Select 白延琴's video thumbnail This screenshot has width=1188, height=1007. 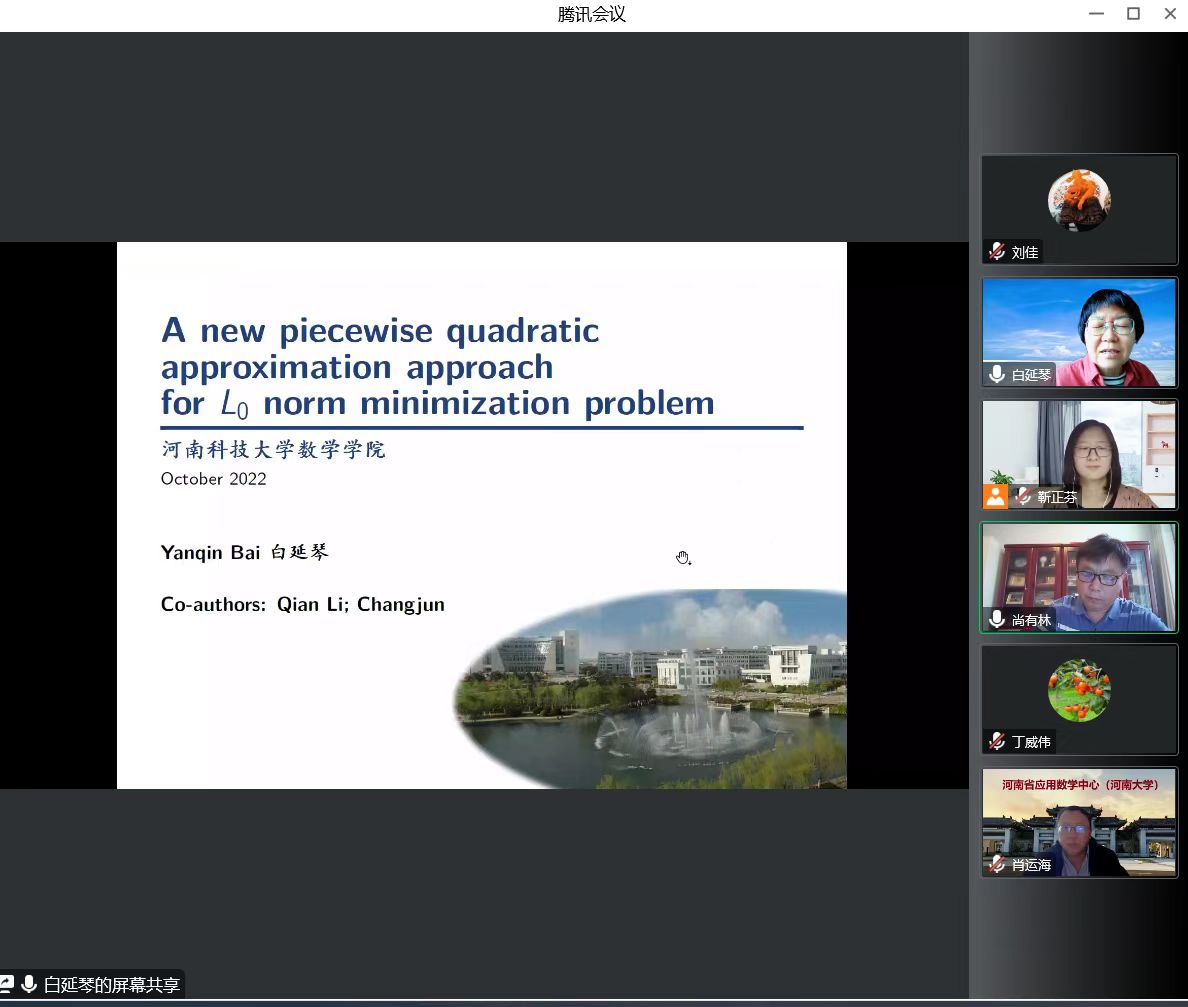pyautogui.click(x=1079, y=332)
